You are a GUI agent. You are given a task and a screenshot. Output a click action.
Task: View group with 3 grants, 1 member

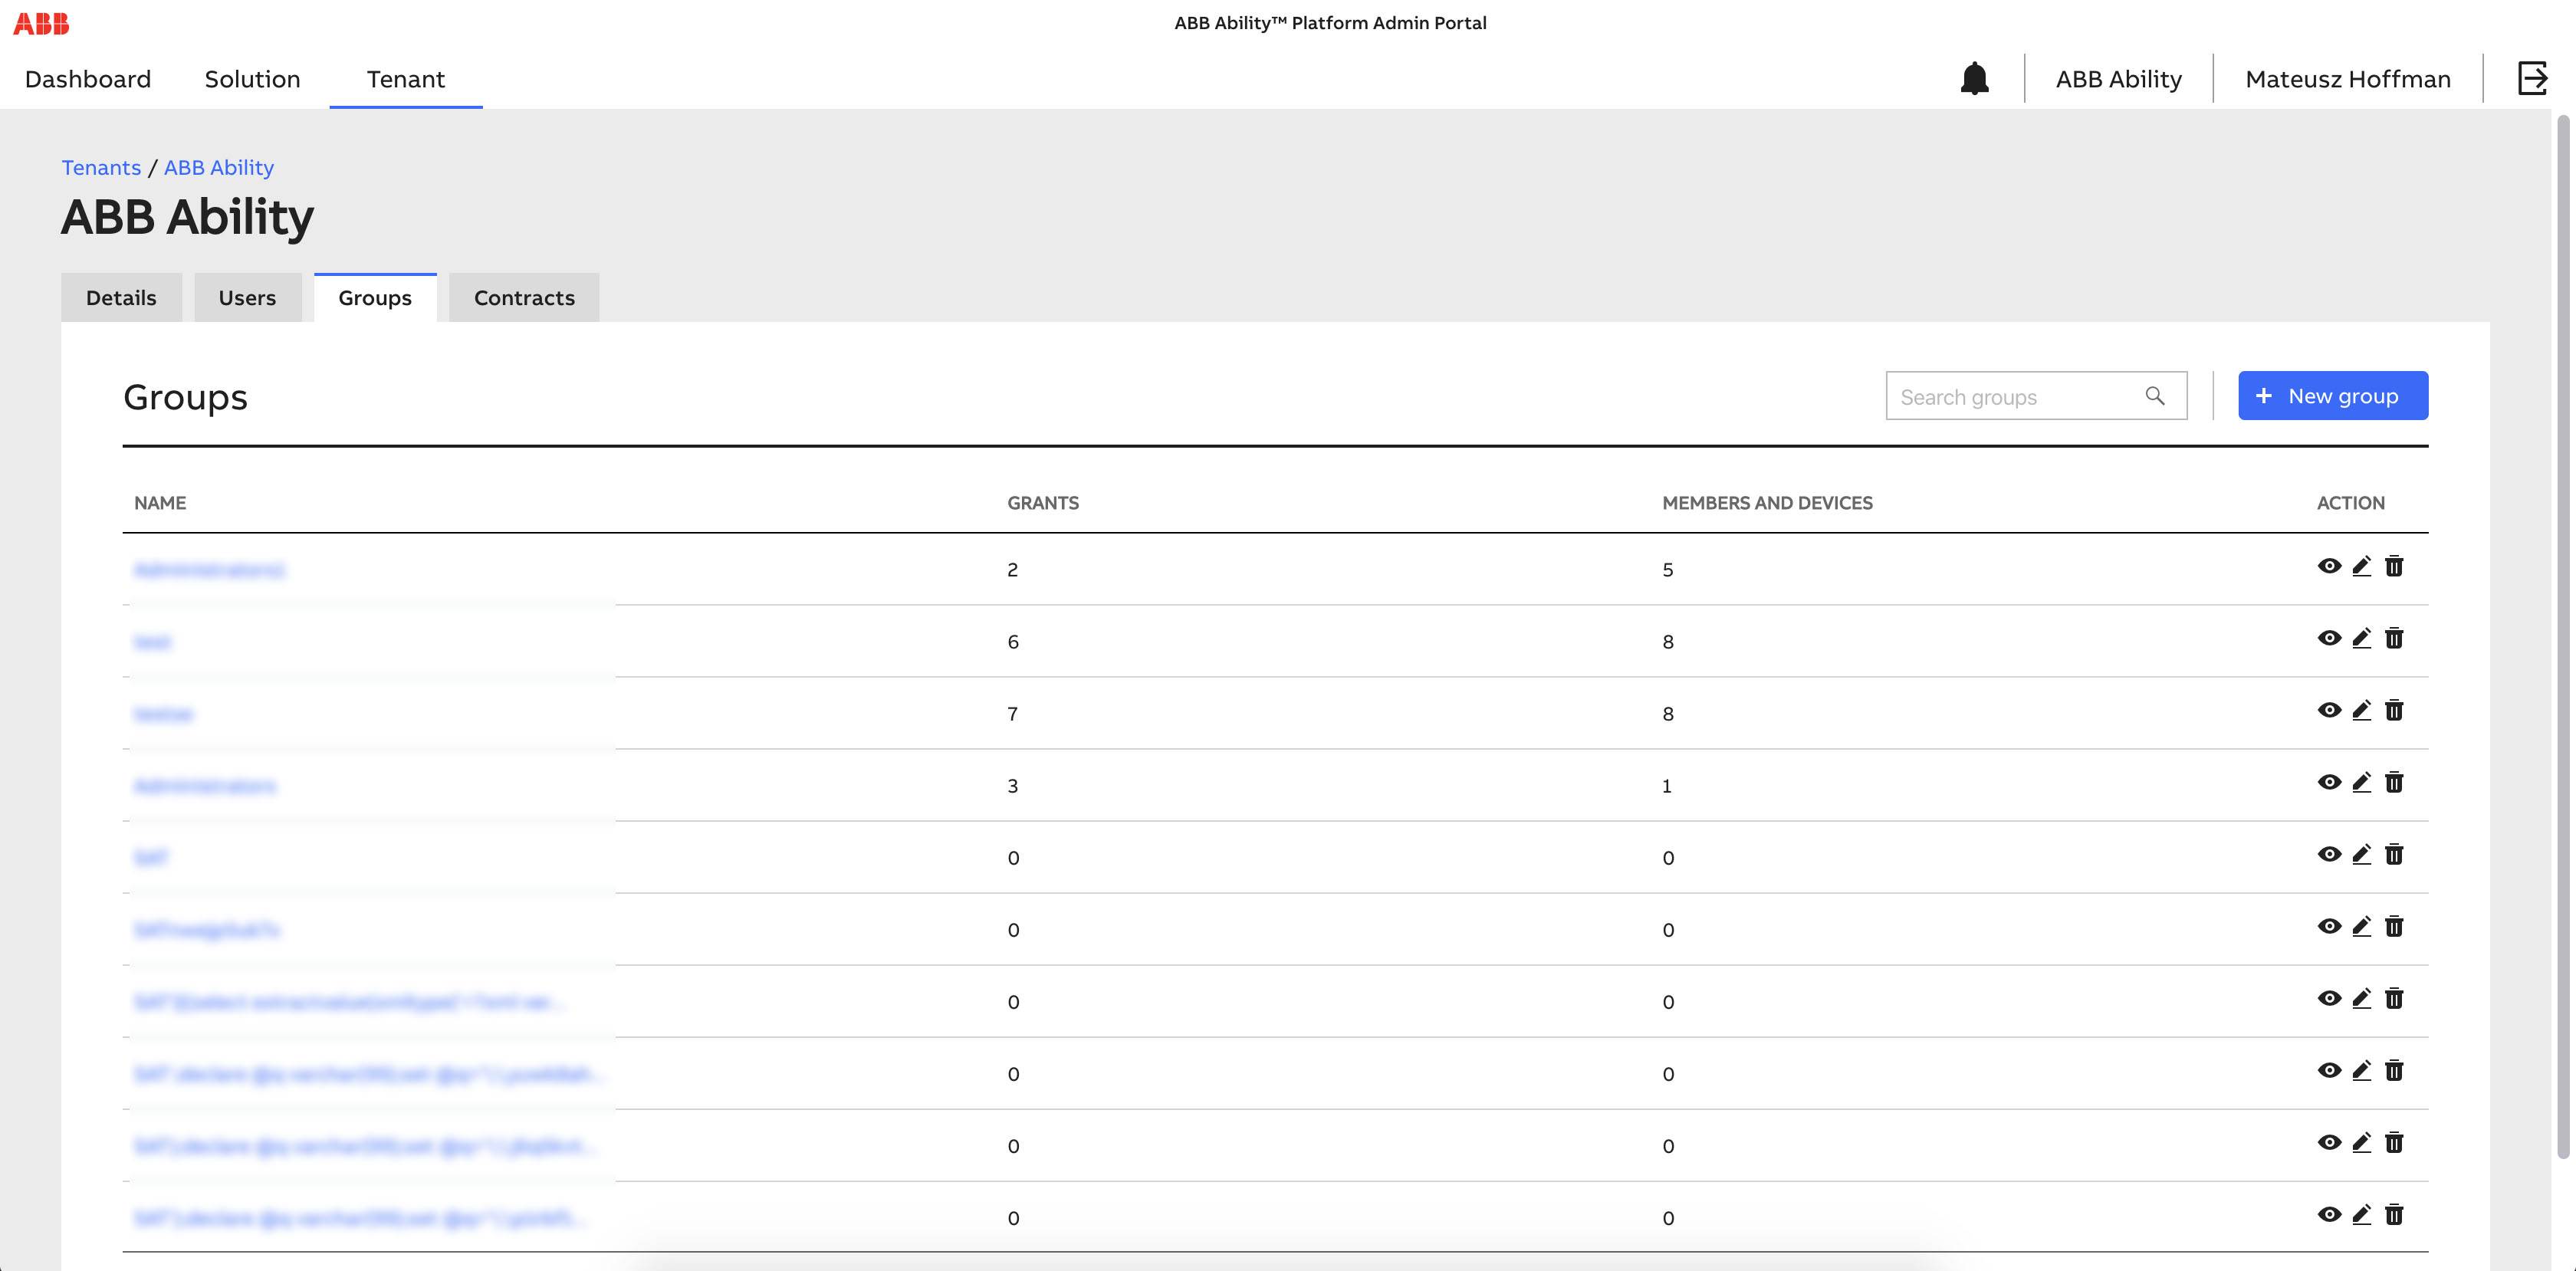(x=2328, y=782)
